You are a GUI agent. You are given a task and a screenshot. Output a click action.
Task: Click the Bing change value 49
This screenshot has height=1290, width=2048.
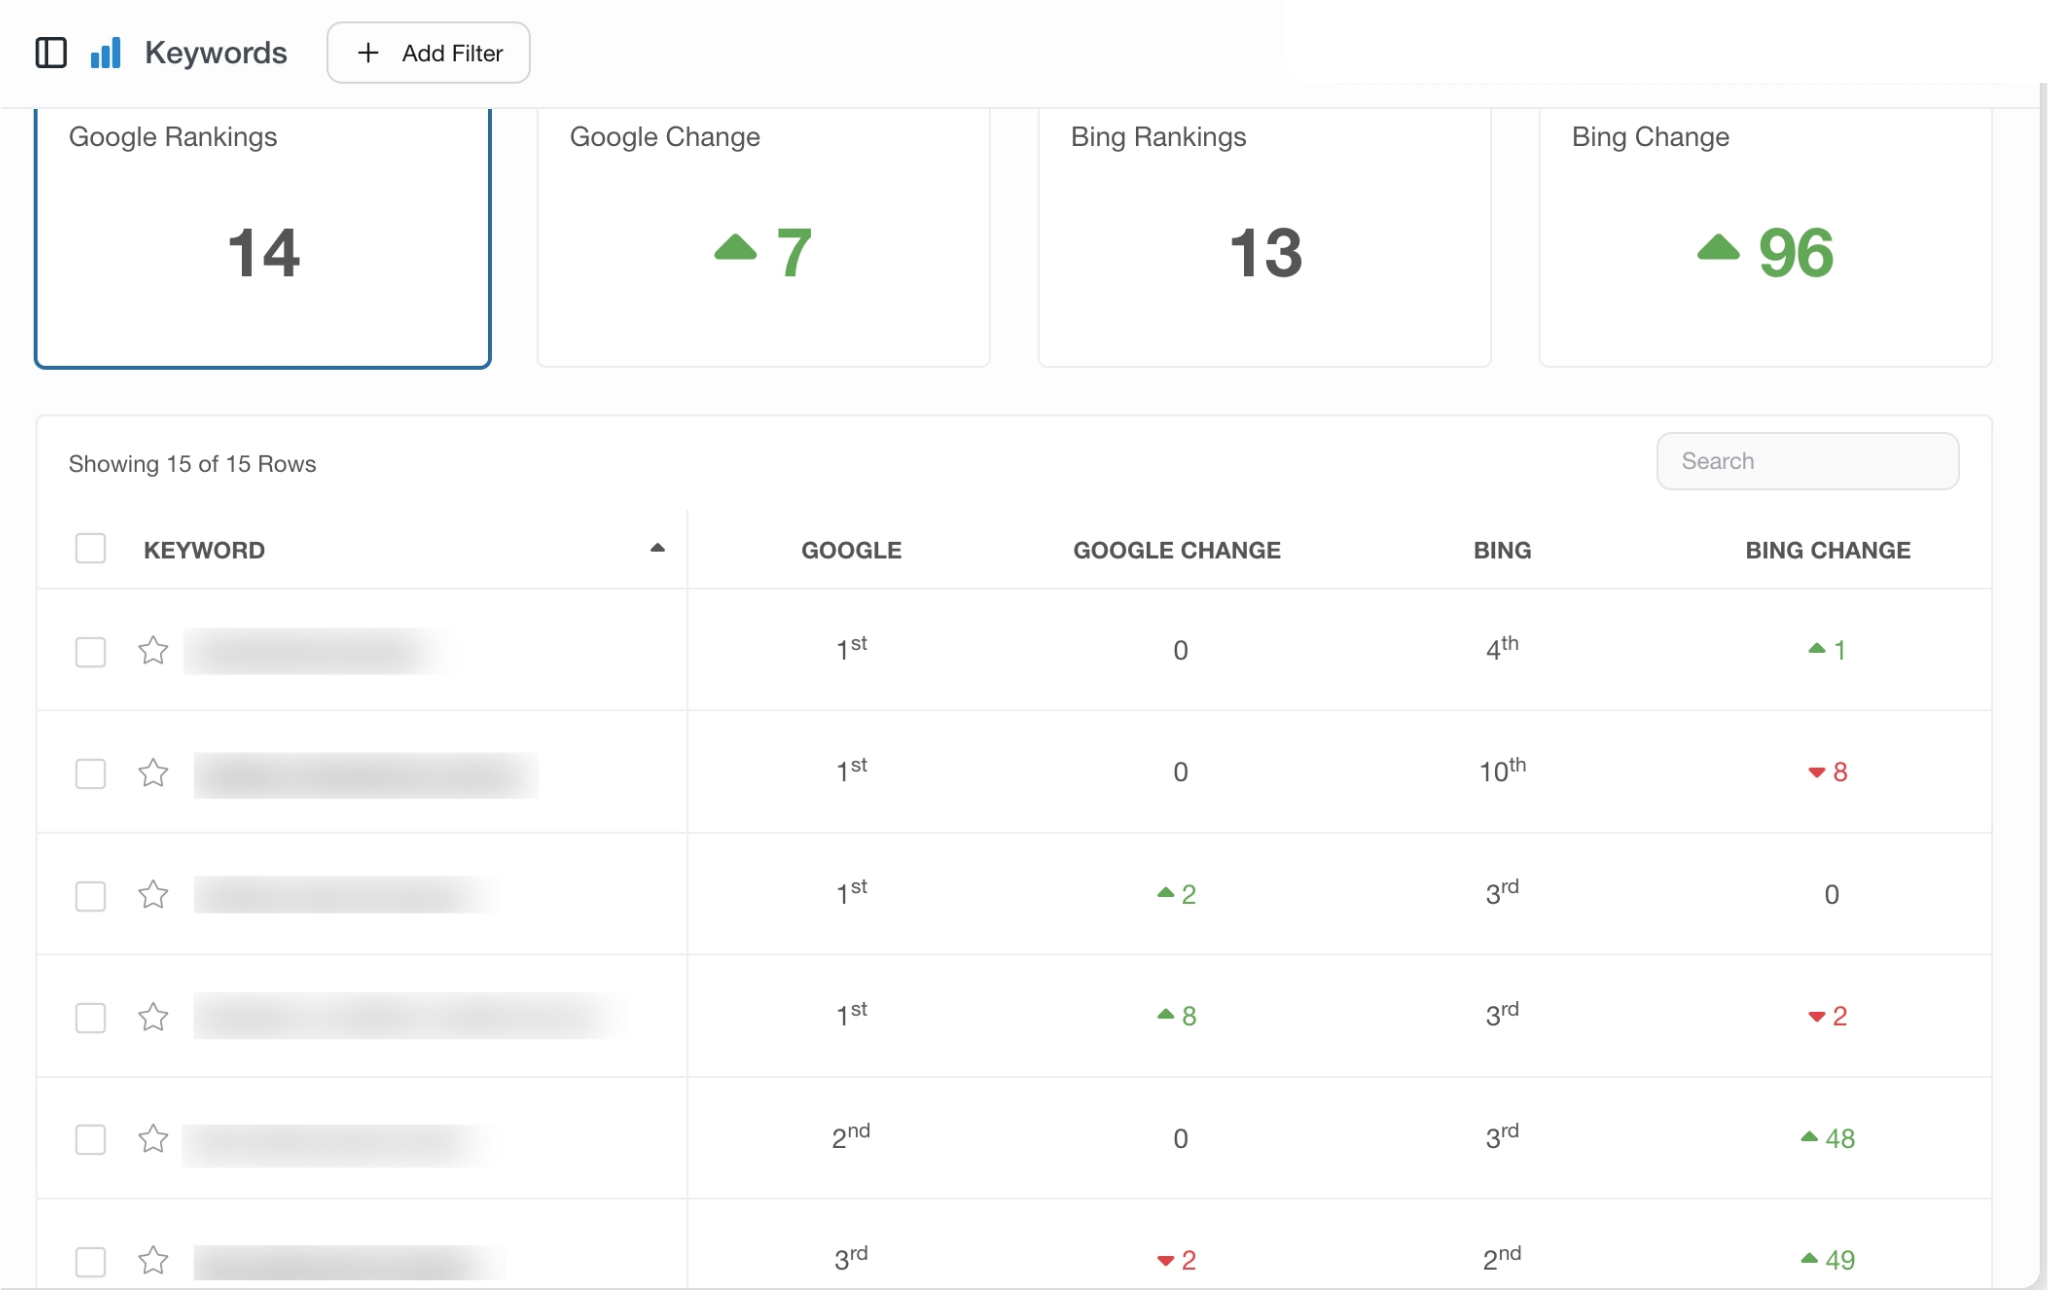(1839, 1261)
